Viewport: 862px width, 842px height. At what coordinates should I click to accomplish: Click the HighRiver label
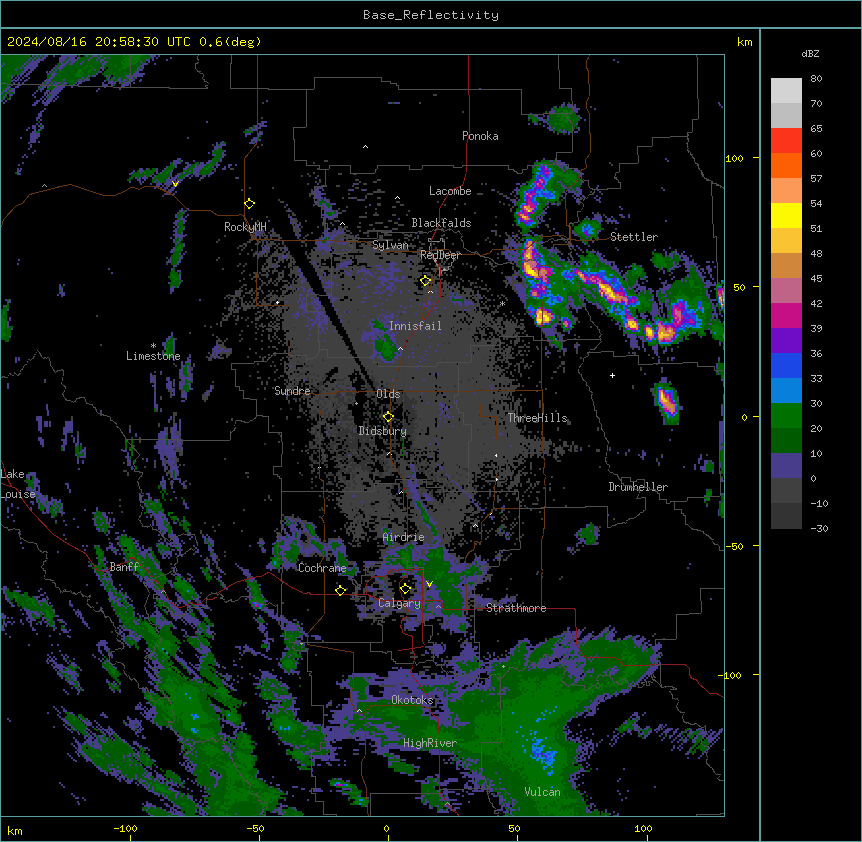430,743
